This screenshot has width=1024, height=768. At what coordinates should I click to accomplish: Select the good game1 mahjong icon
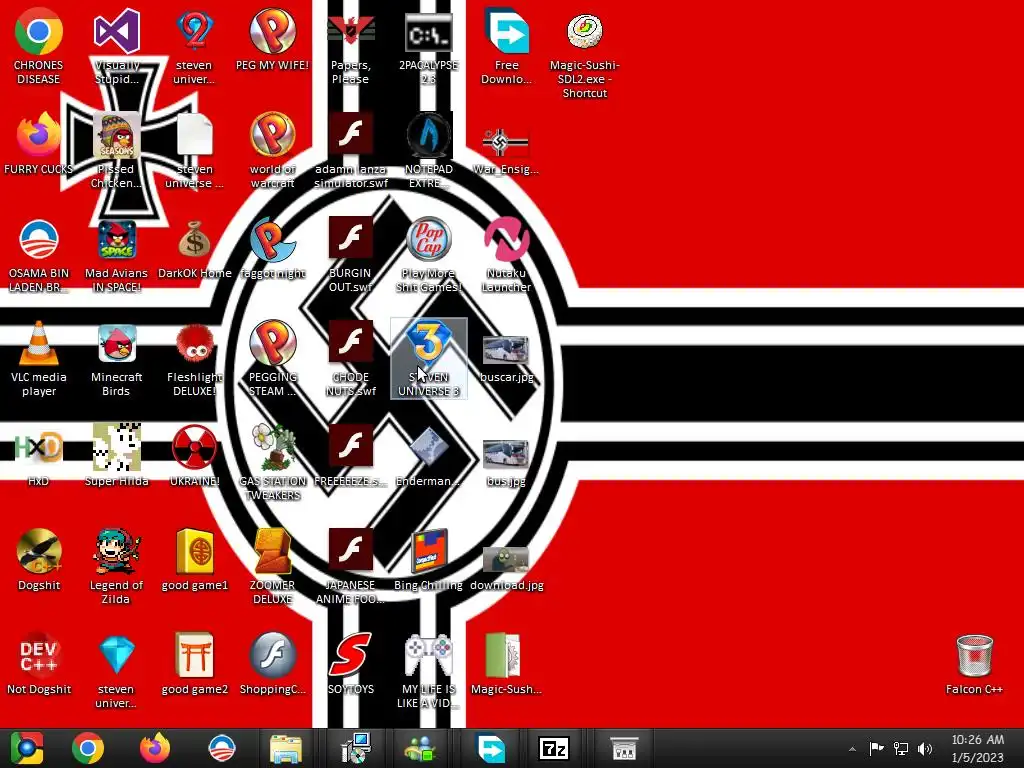195,559
